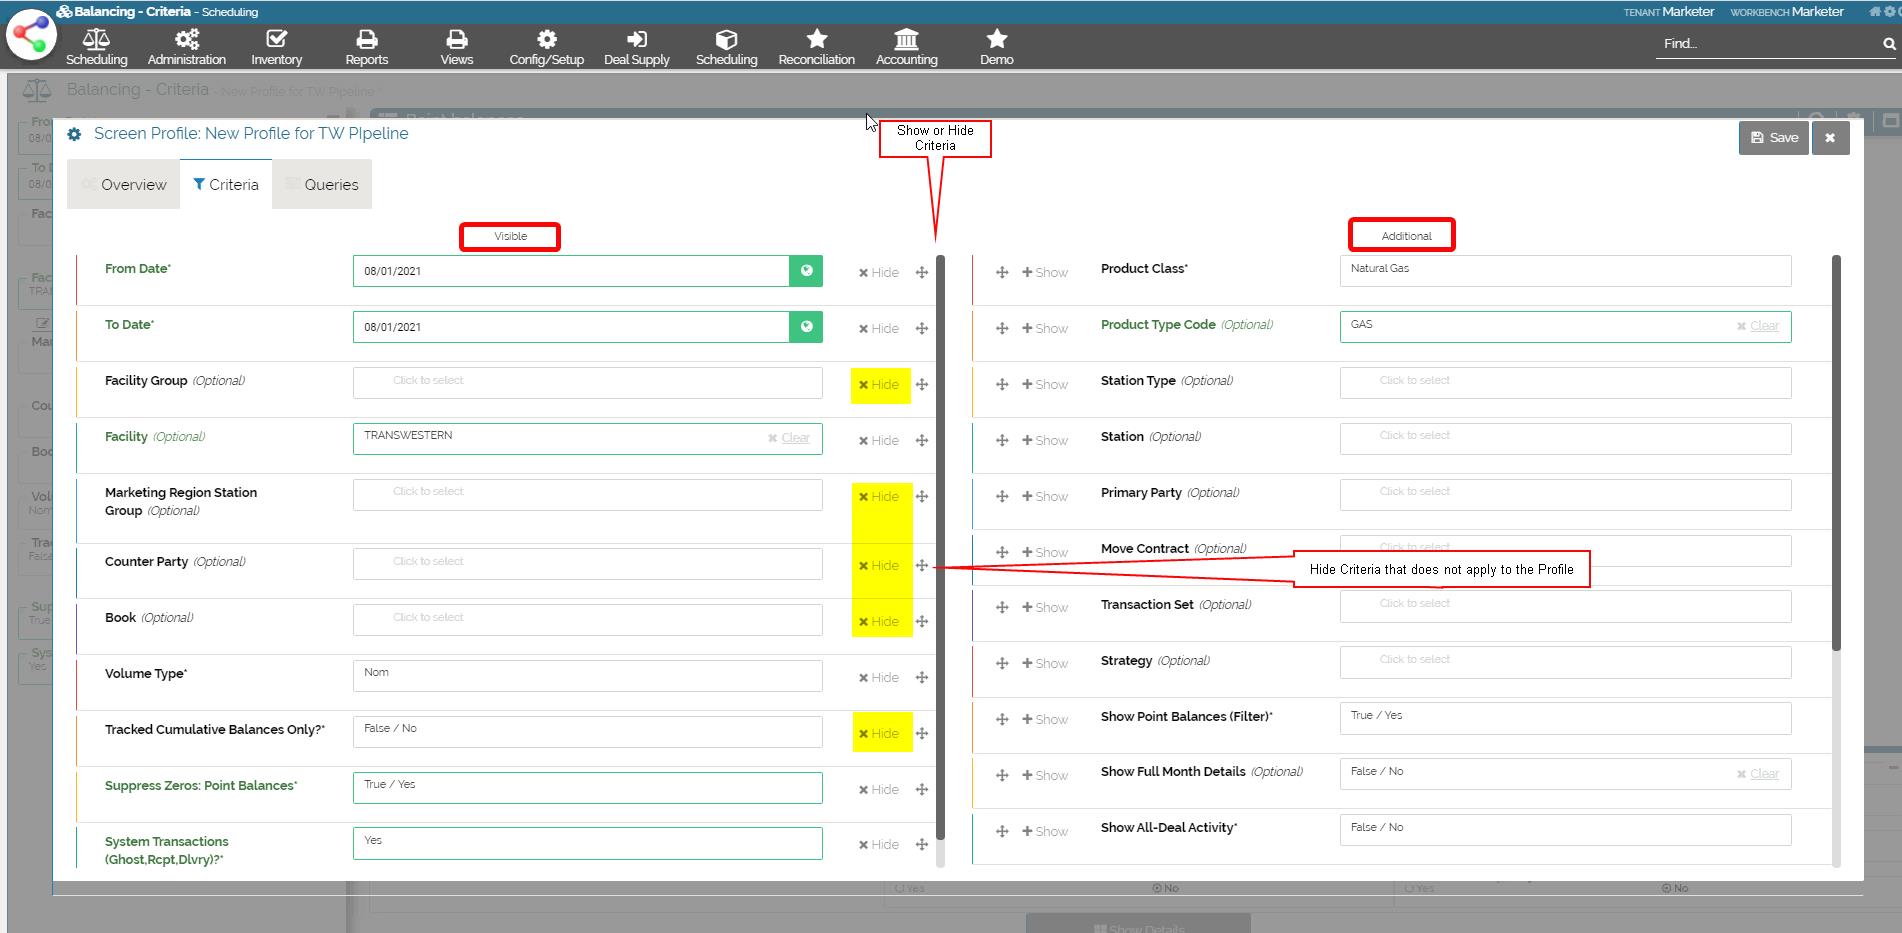Open the Deal Supply icon

636,40
